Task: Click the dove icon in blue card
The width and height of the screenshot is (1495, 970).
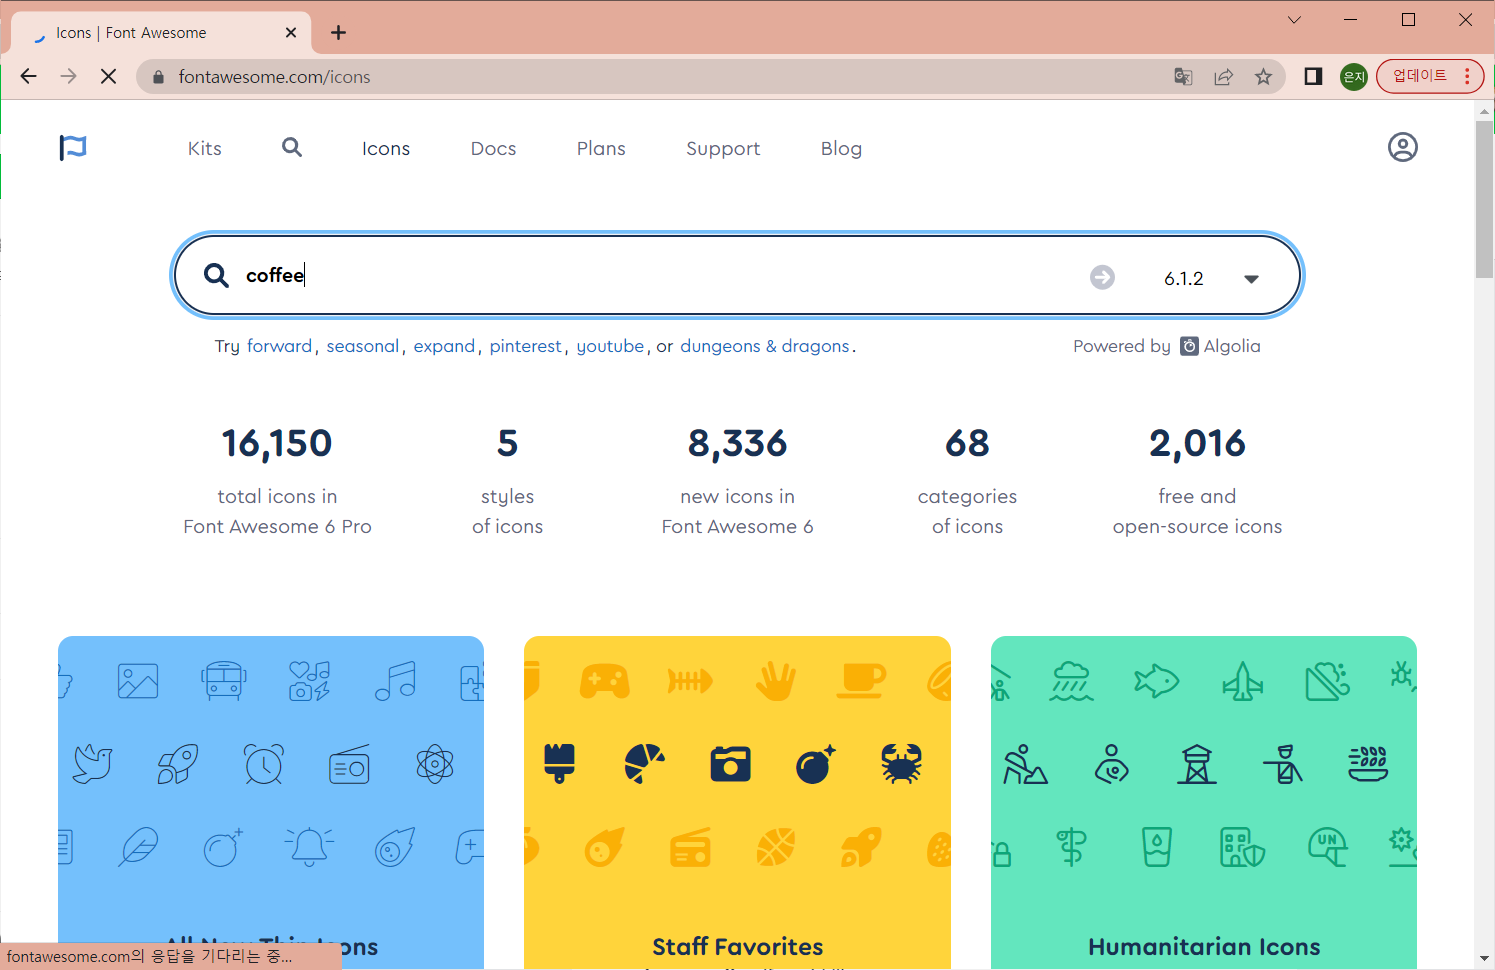Action: [x=93, y=765]
